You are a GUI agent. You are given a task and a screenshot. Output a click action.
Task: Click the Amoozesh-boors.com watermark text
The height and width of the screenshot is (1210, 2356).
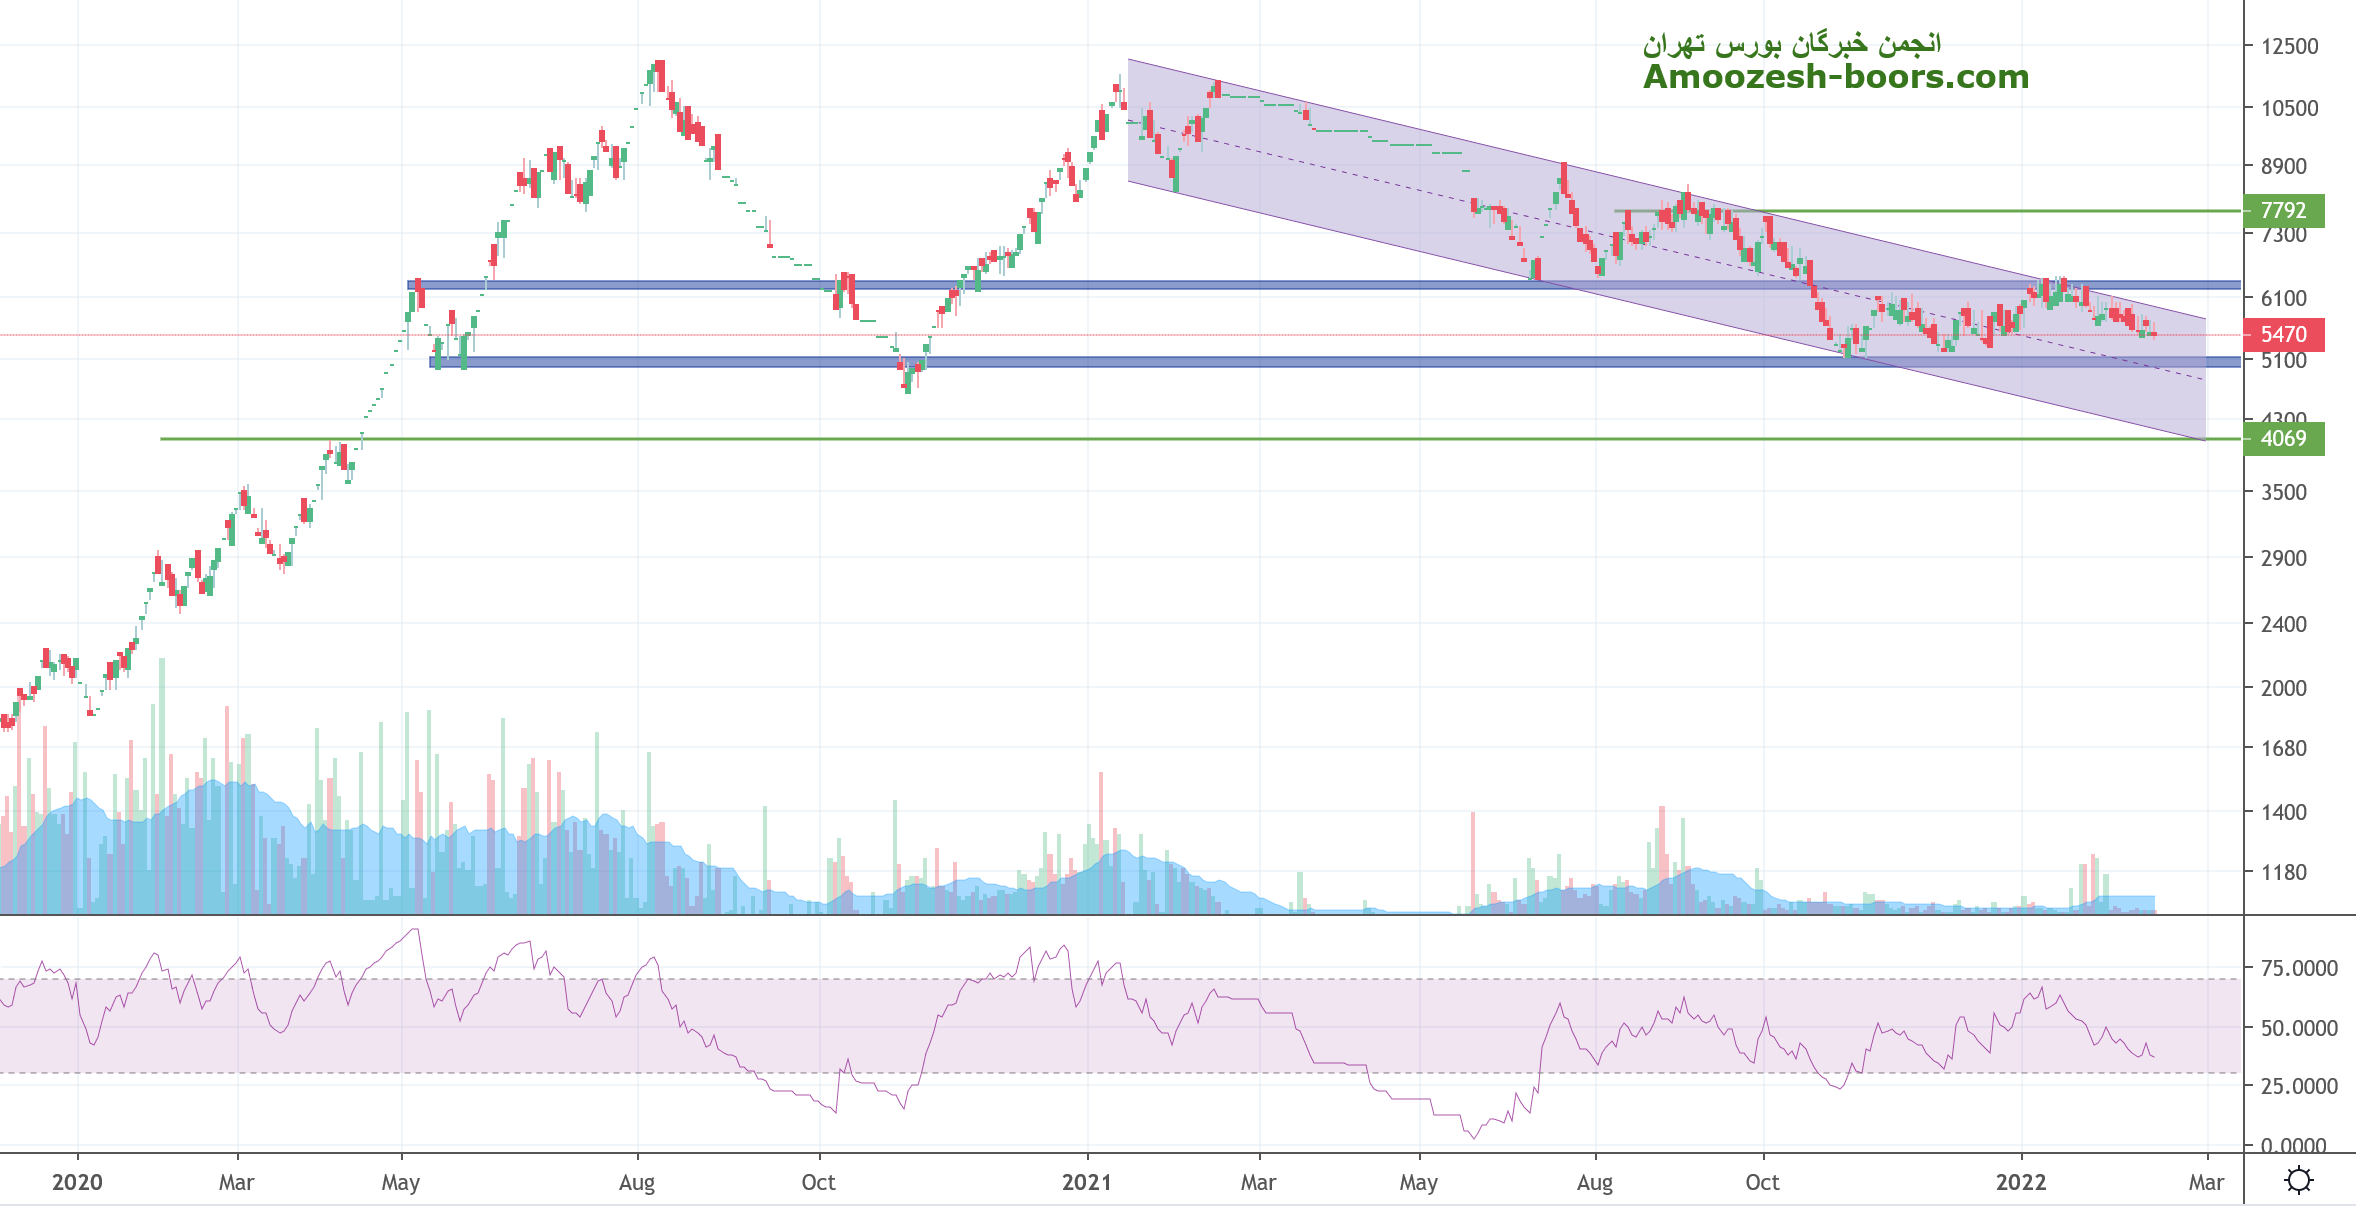[x=1835, y=77]
